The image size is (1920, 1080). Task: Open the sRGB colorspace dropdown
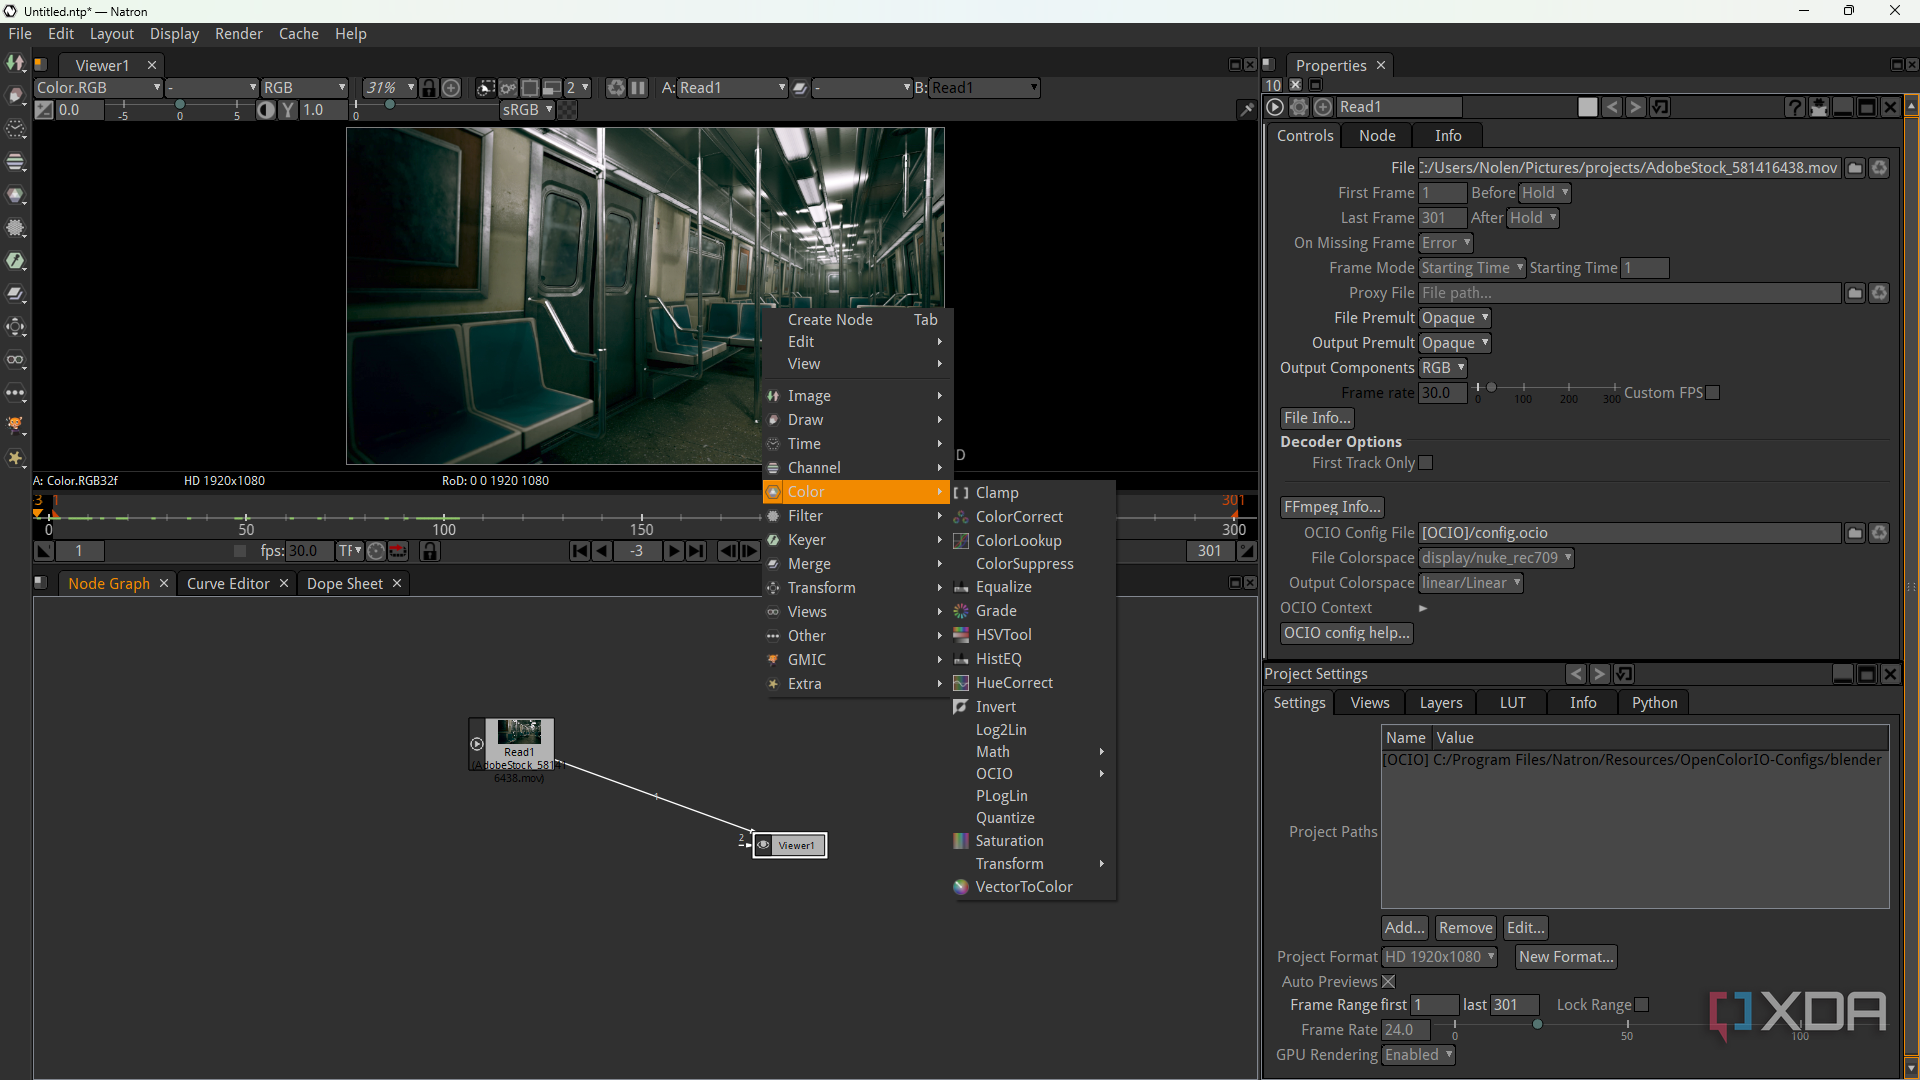pyautogui.click(x=528, y=110)
